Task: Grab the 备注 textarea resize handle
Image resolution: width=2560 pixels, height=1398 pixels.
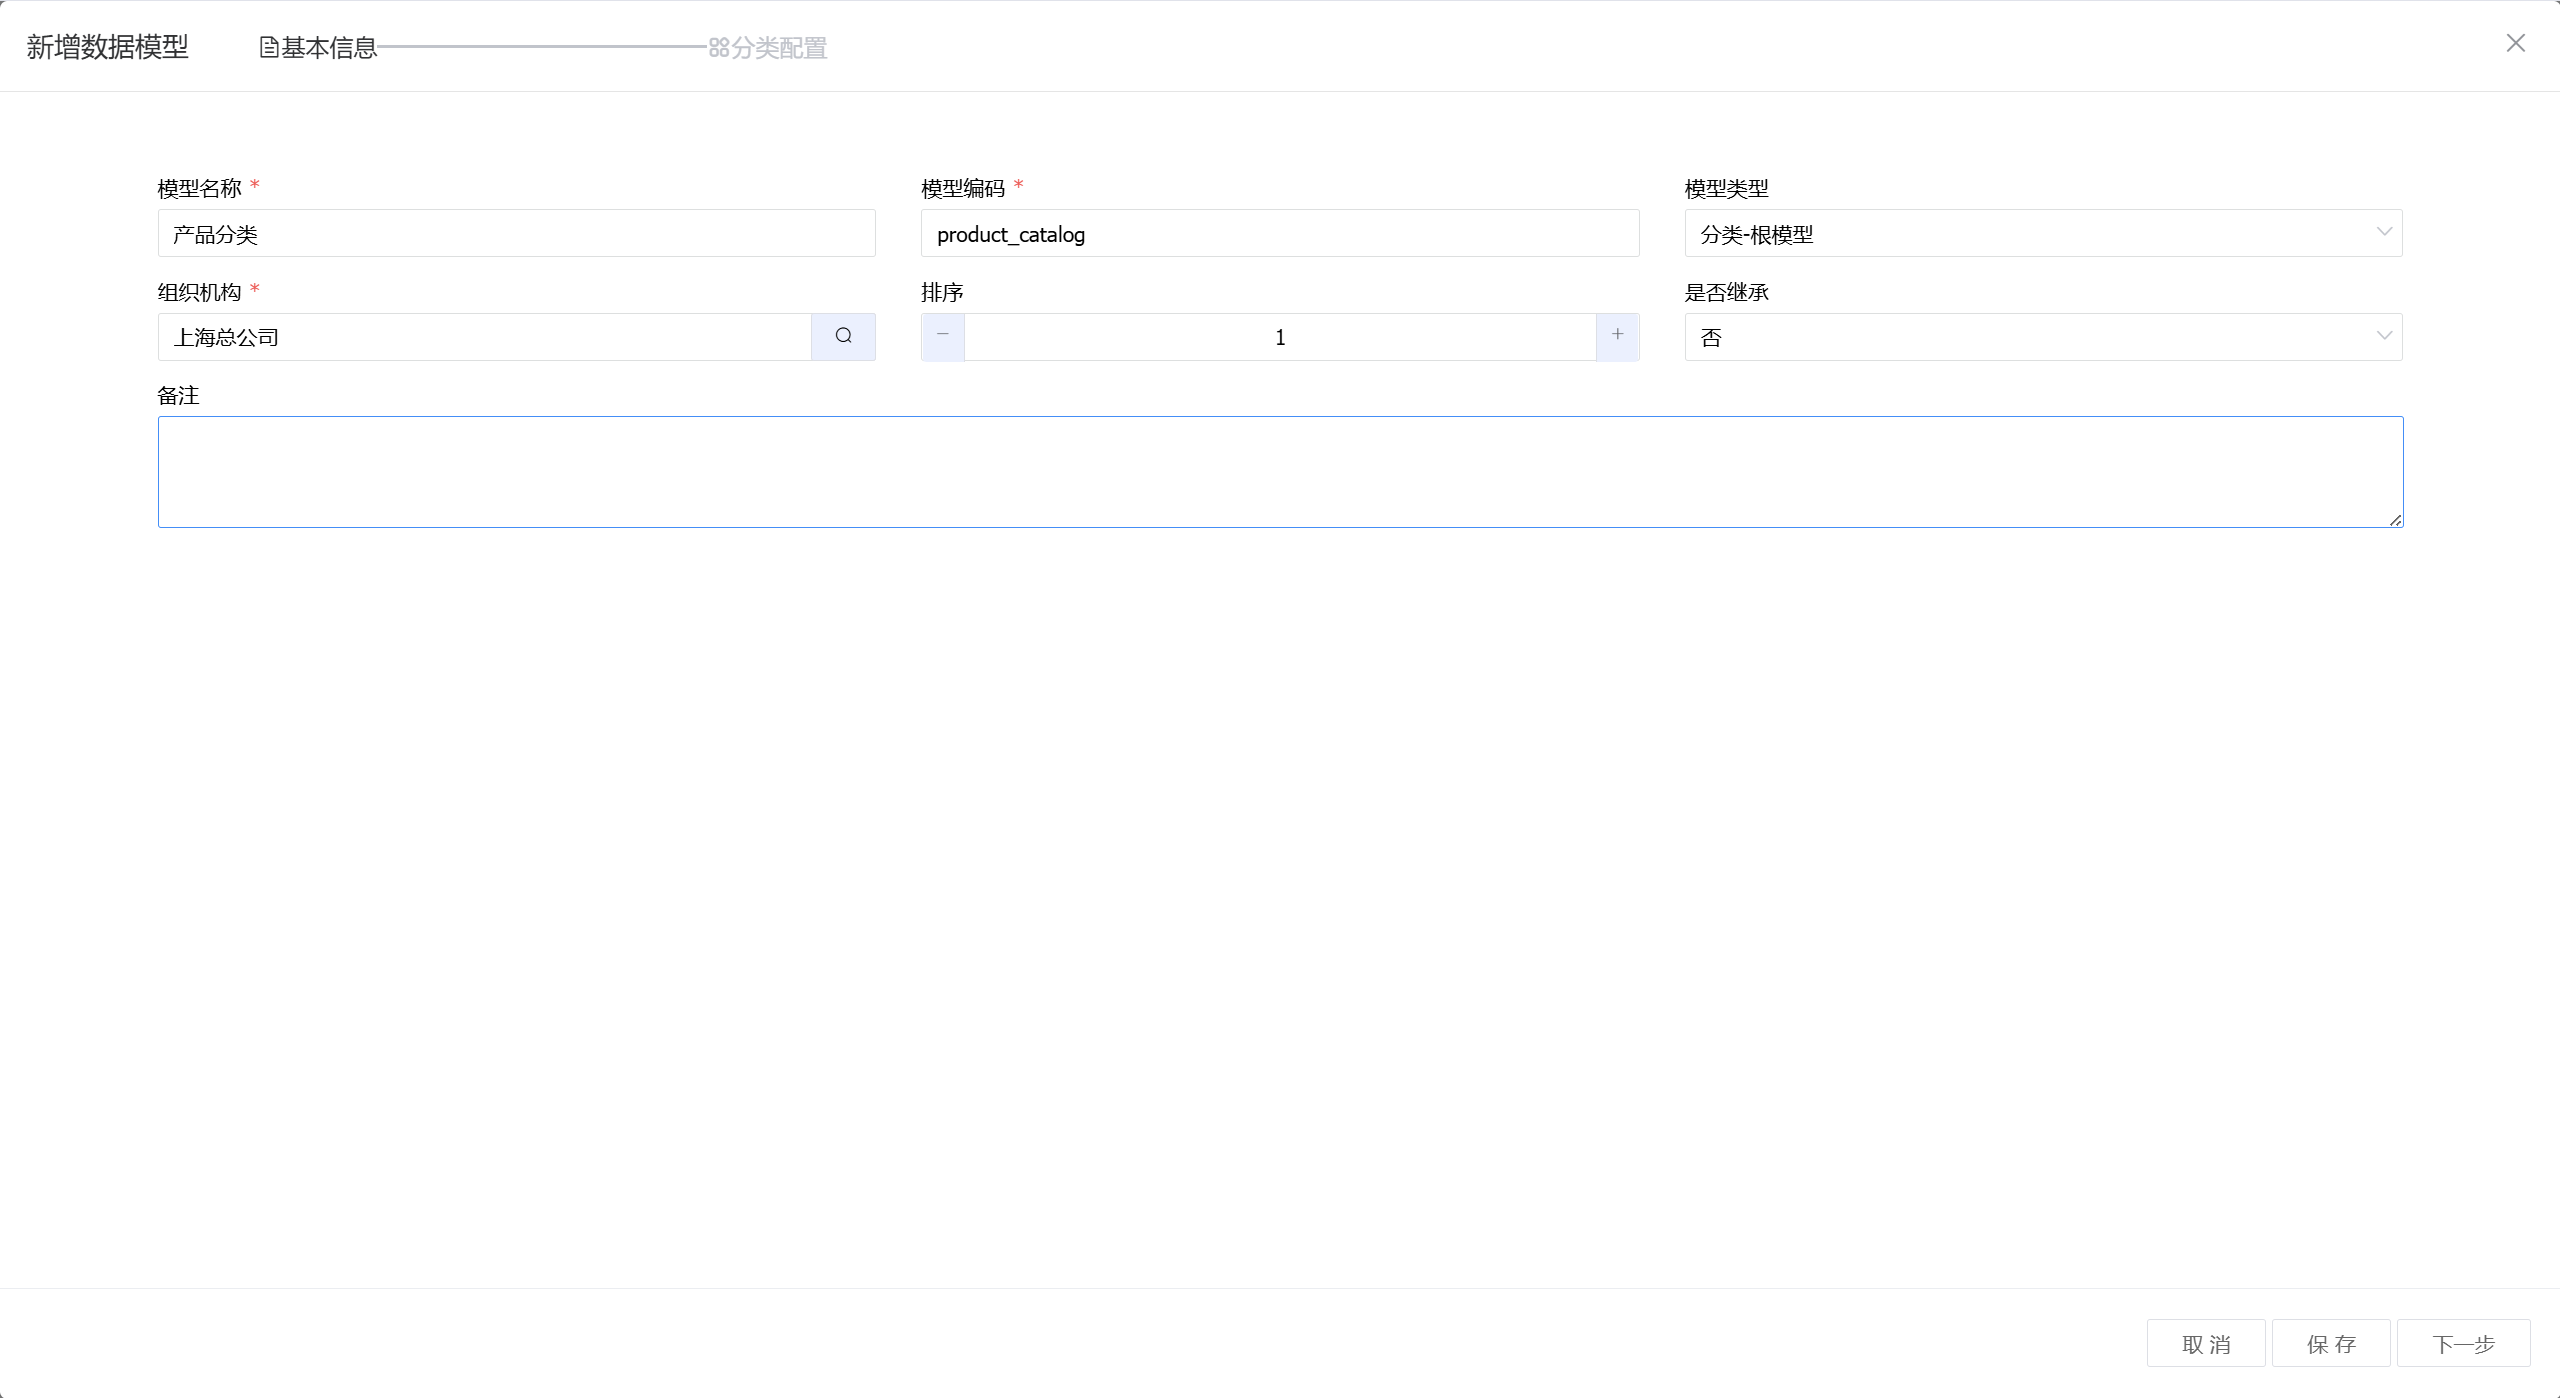Action: [2396, 520]
